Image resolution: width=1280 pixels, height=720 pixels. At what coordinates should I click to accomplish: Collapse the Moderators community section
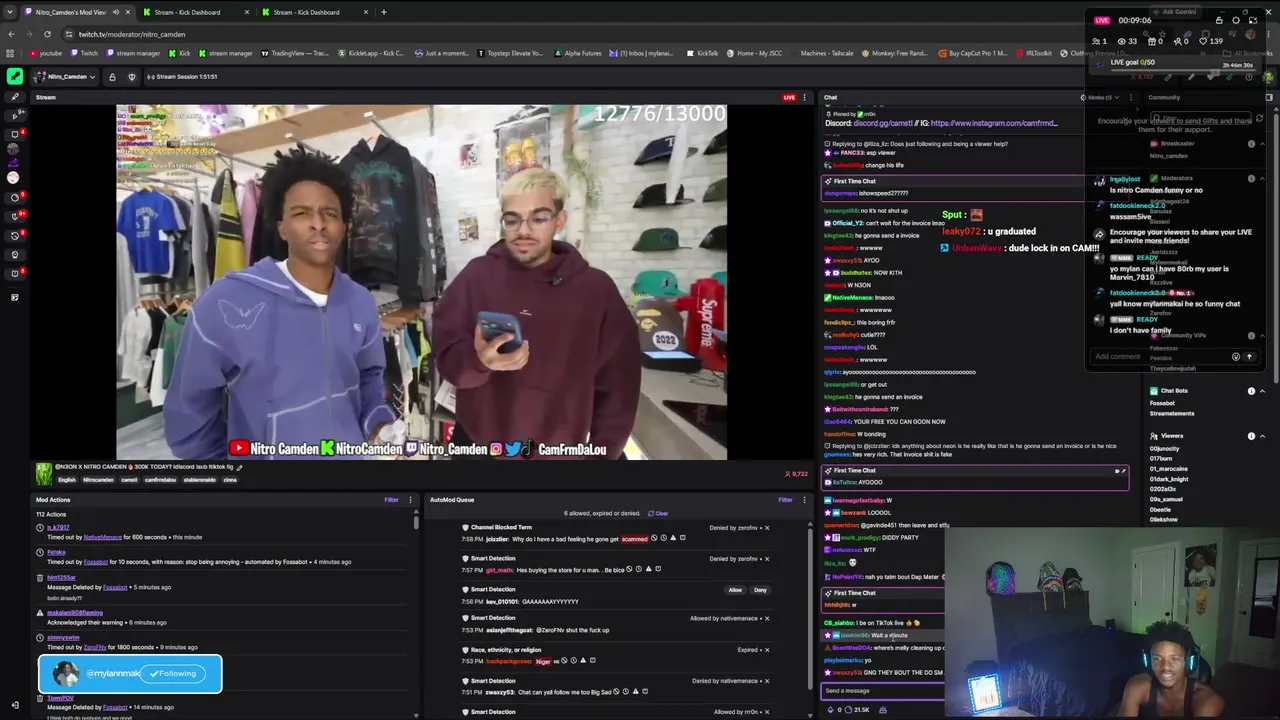(1262, 179)
